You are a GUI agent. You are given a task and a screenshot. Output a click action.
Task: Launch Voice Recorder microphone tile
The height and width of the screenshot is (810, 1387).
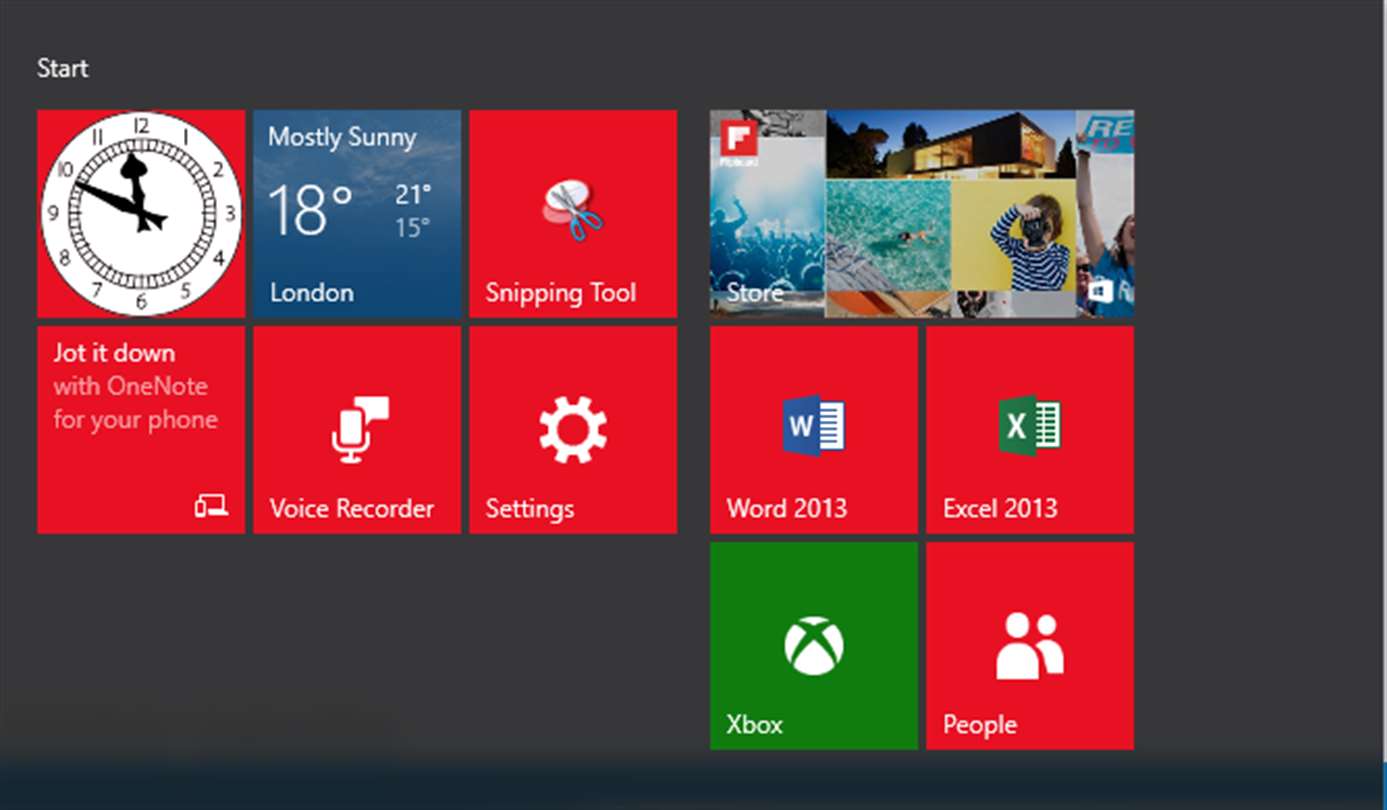(x=357, y=429)
